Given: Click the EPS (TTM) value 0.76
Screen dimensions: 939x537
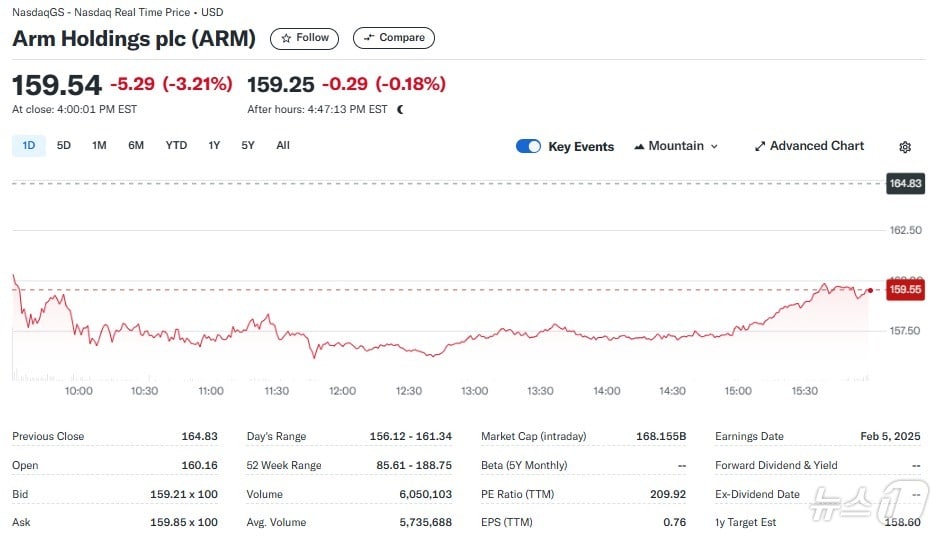Looking at the screenshot, I should pos(674,522).
